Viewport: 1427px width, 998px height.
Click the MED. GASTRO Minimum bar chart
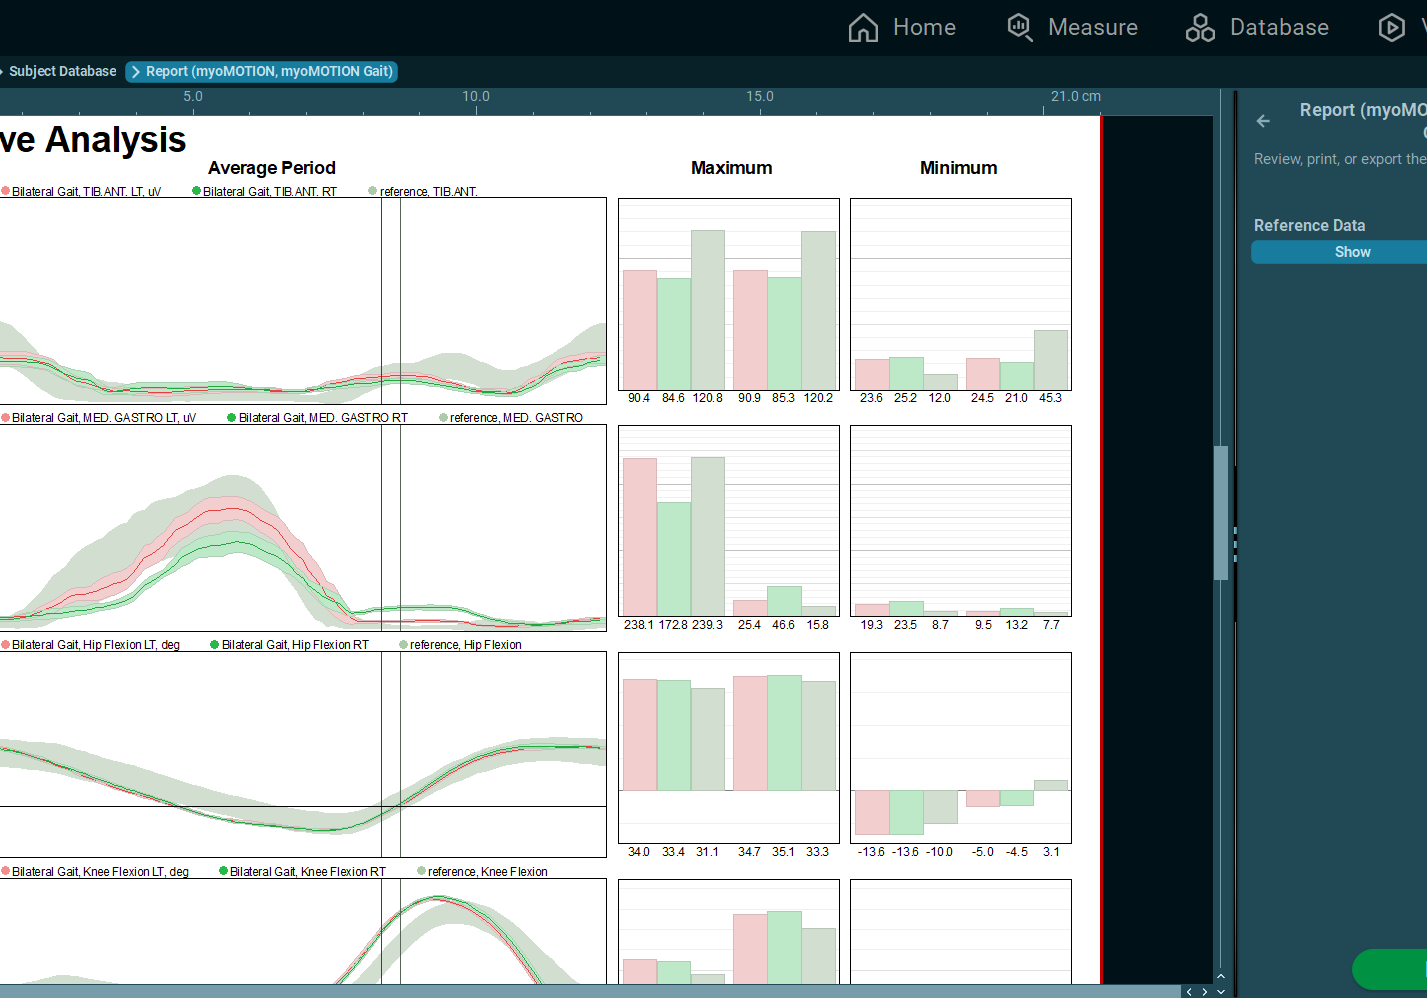pos(961,521)
